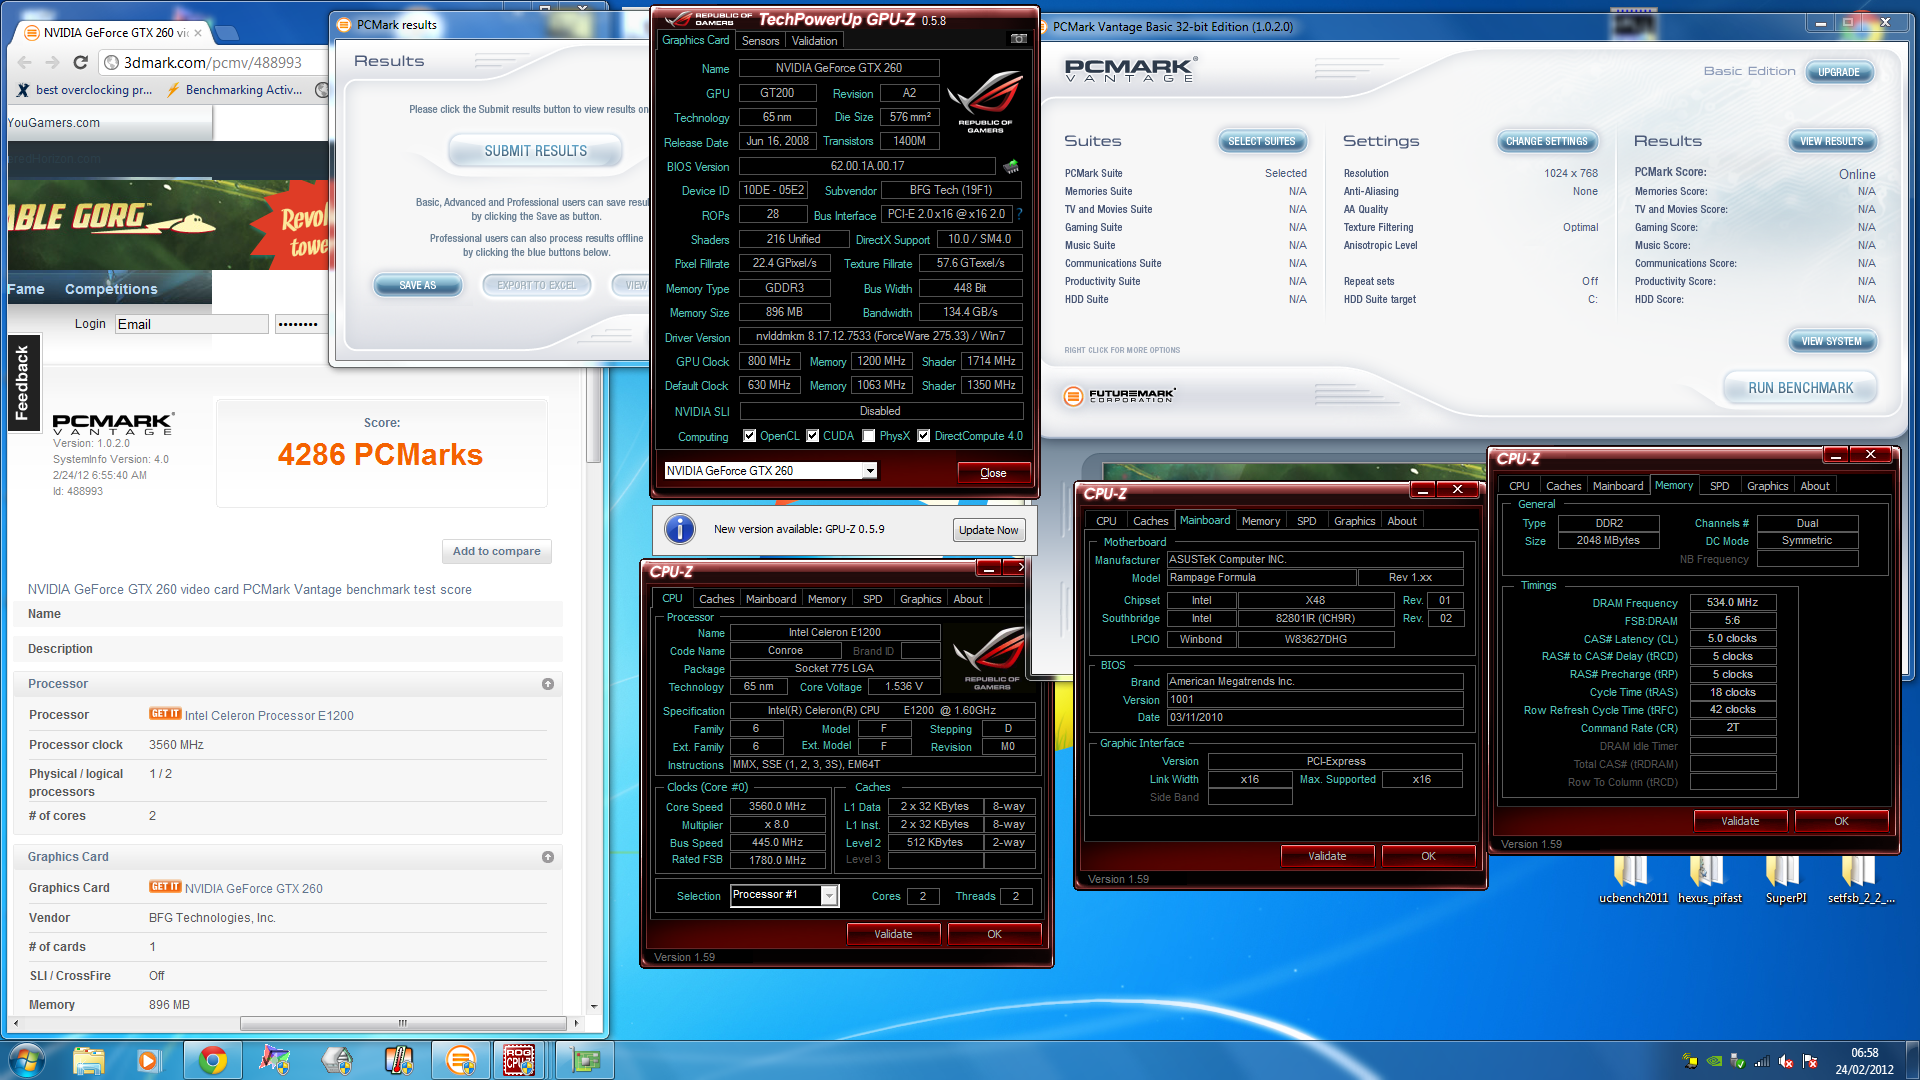
Task: Open Processor #1 selection dropdown in CPU-Z
Action: coord(829,896)
